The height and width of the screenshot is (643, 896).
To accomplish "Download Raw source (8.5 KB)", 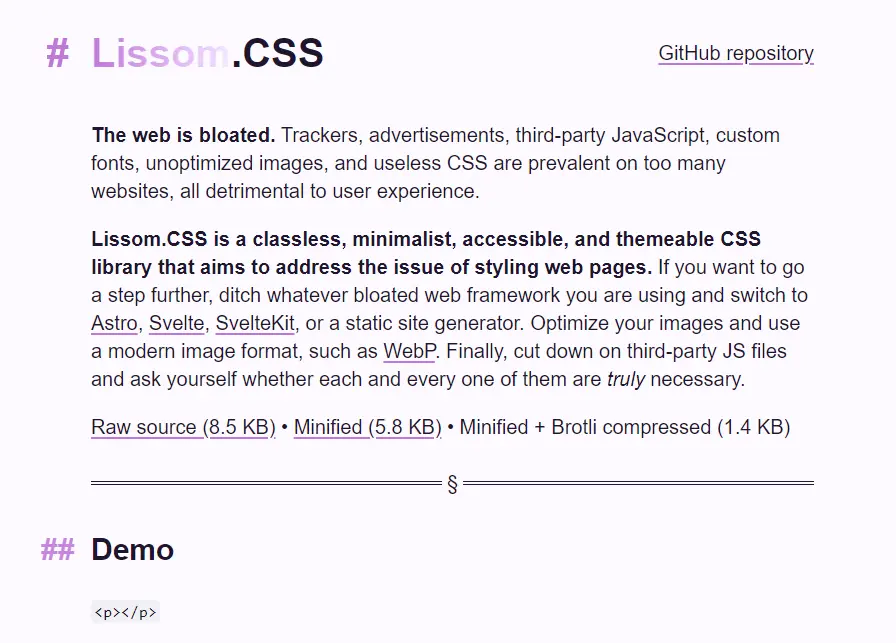I will coord(183,427).
